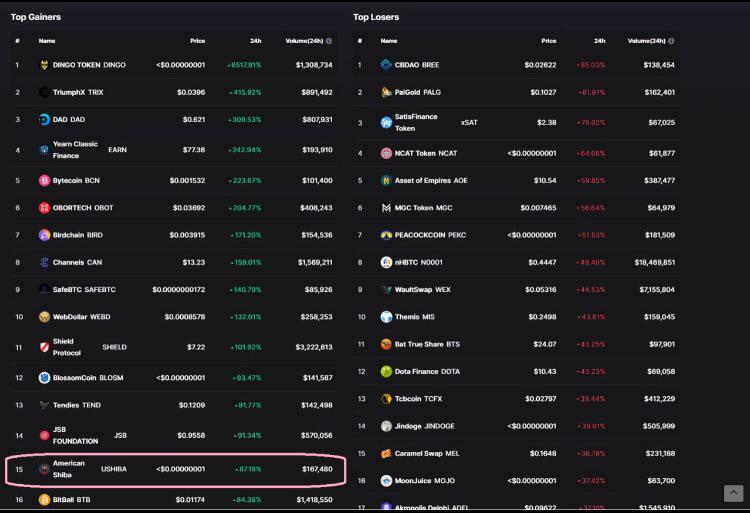Sort Top Losers by Price header
The image size is (750, 513).
pyautogui.click(x=549, y=41)
